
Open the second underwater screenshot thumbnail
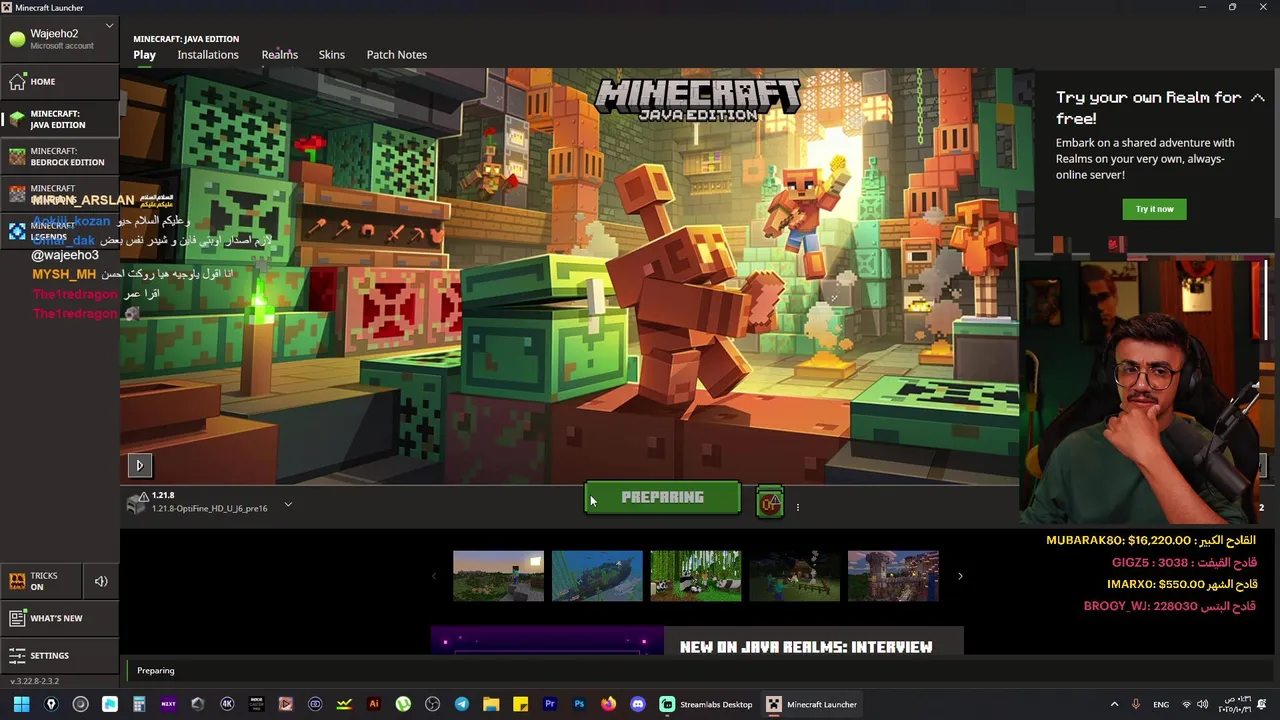pos(597,576)
